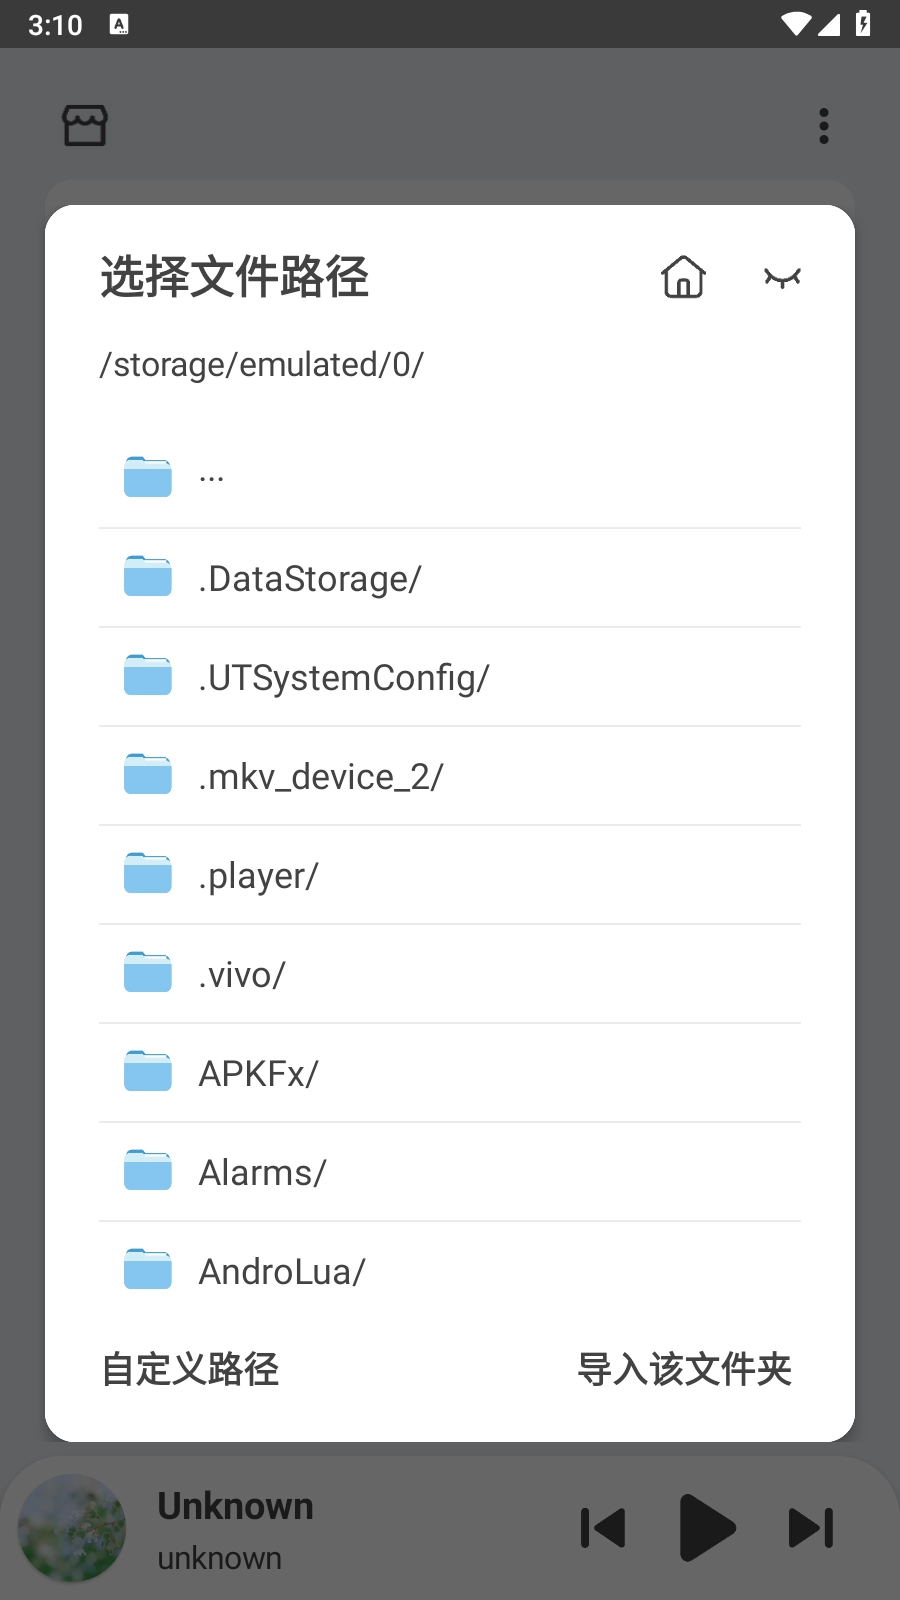The height and width of the screenshot is (1600, 900).
Task: Skip to the next track
Action: click(811, 1528)
